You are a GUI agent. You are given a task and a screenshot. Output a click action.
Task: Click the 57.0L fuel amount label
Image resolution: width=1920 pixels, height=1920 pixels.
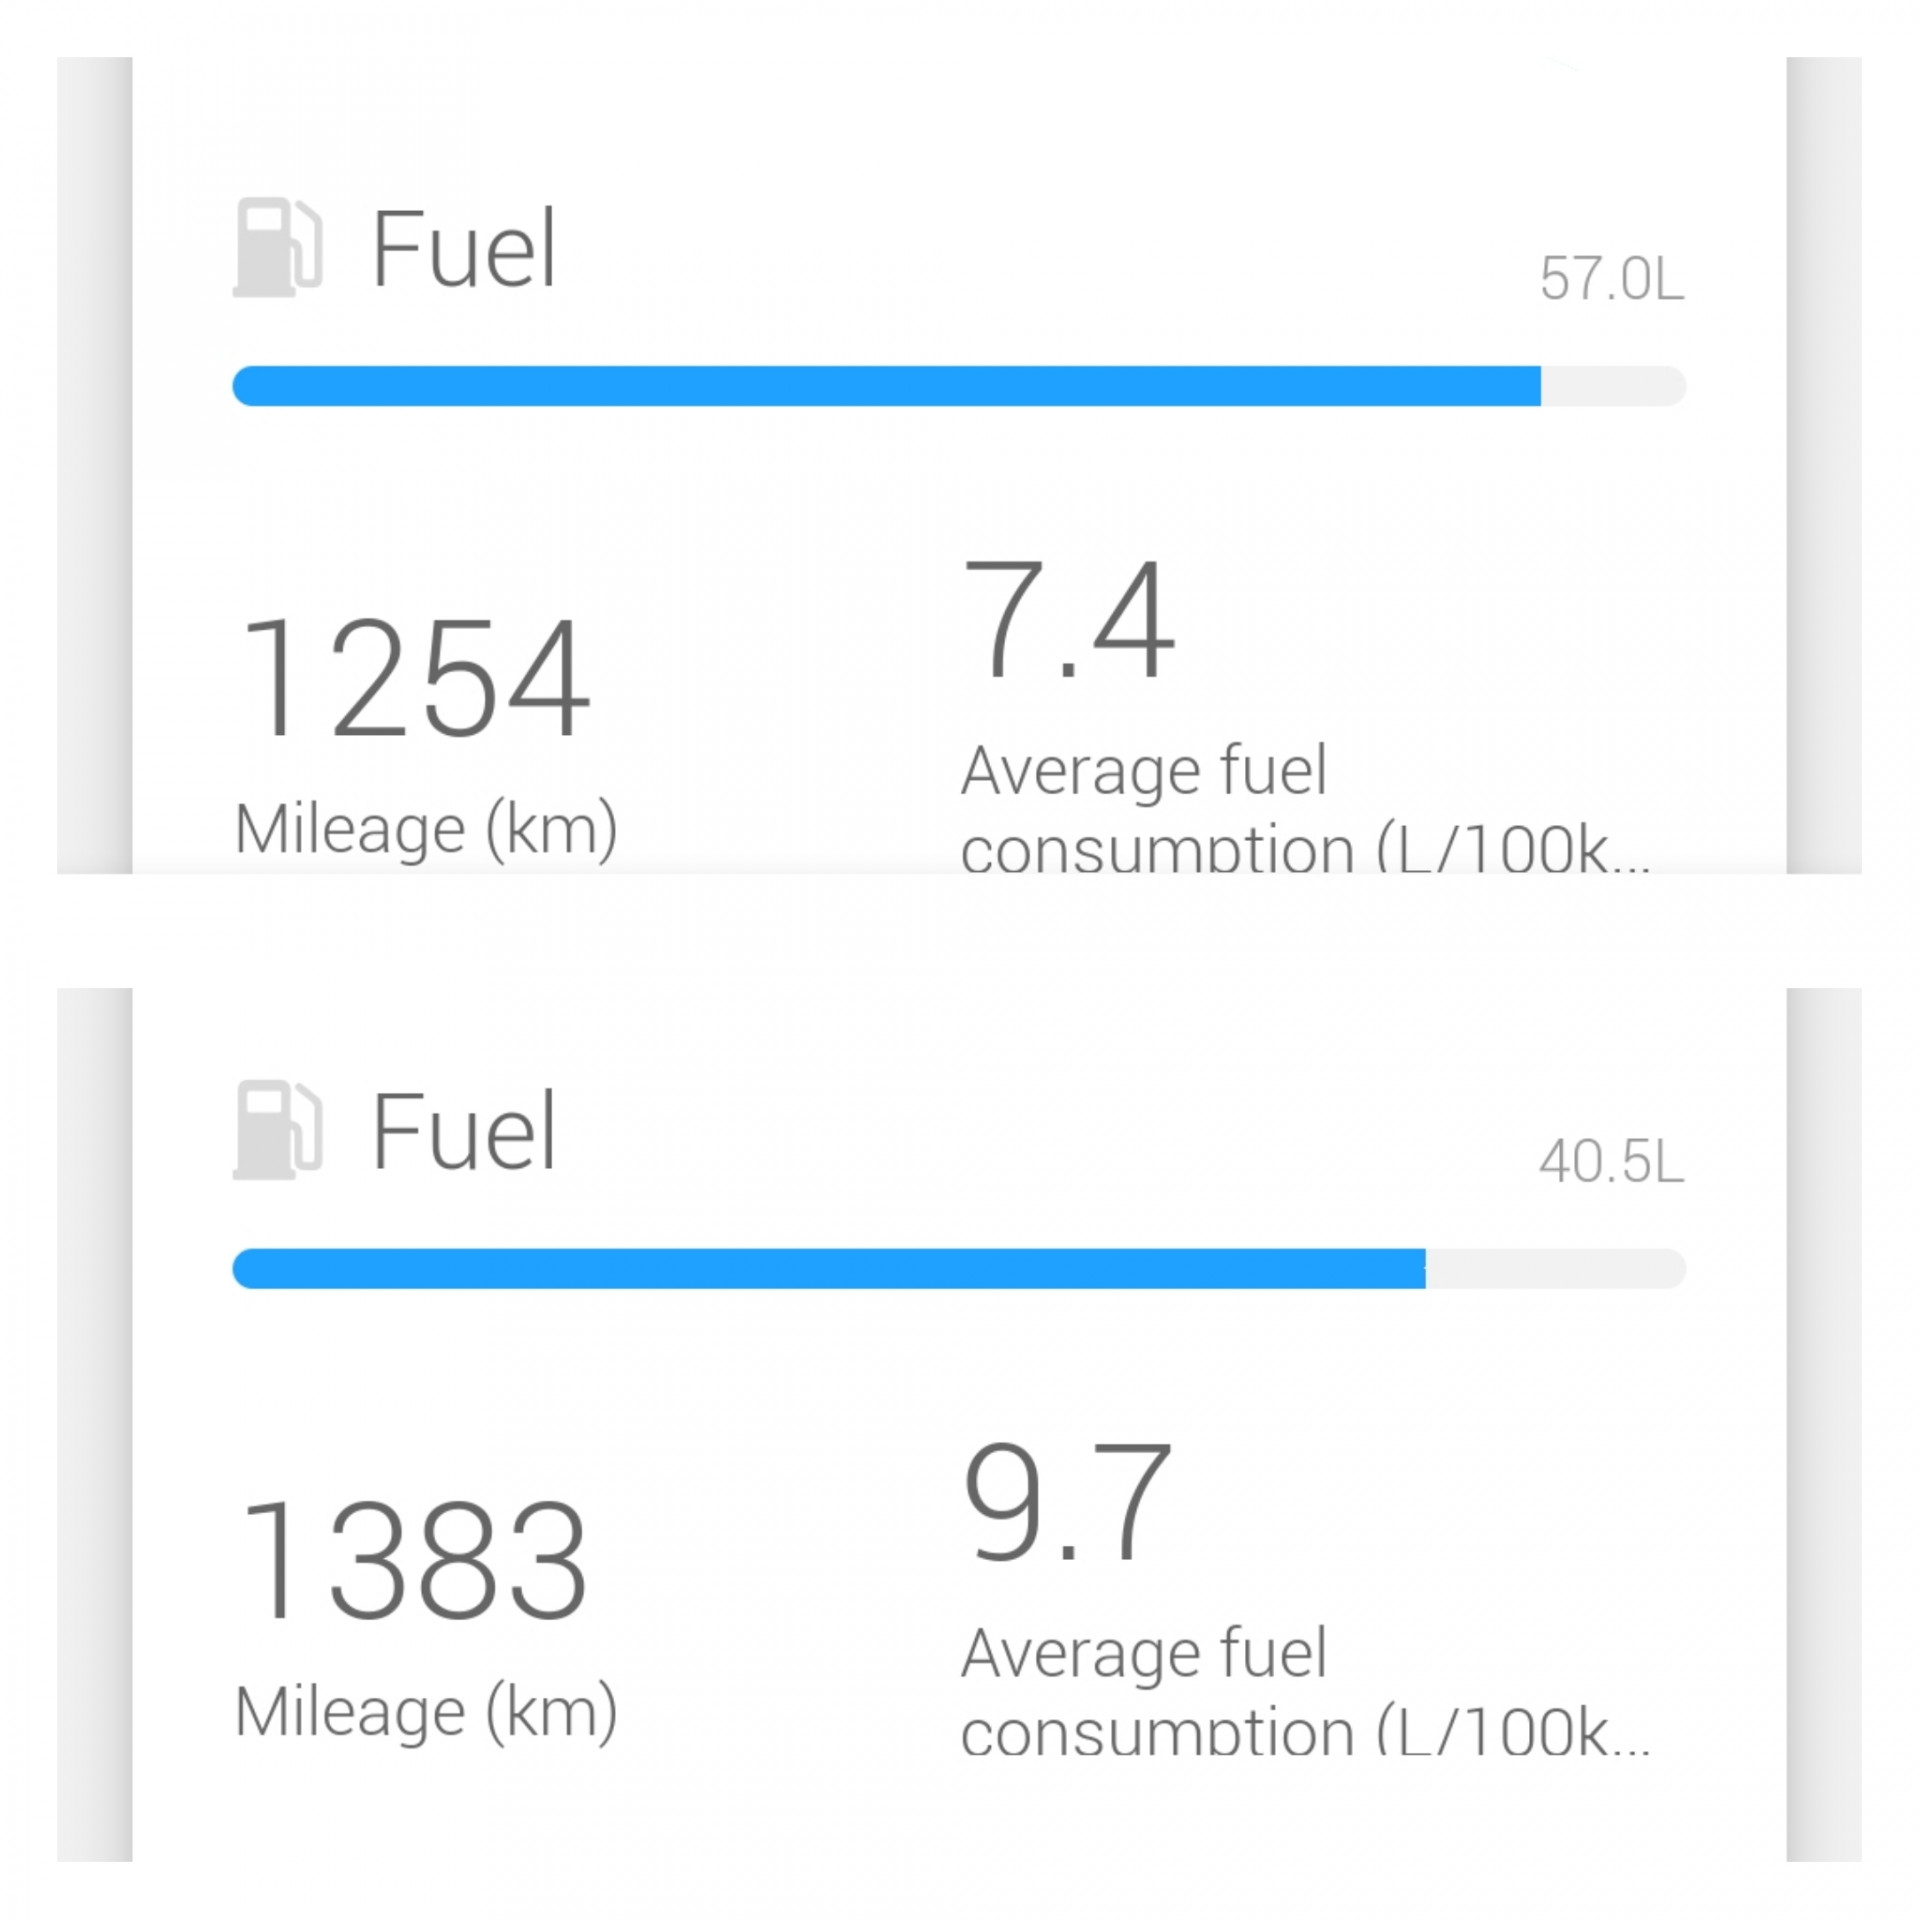[1612, 278]
